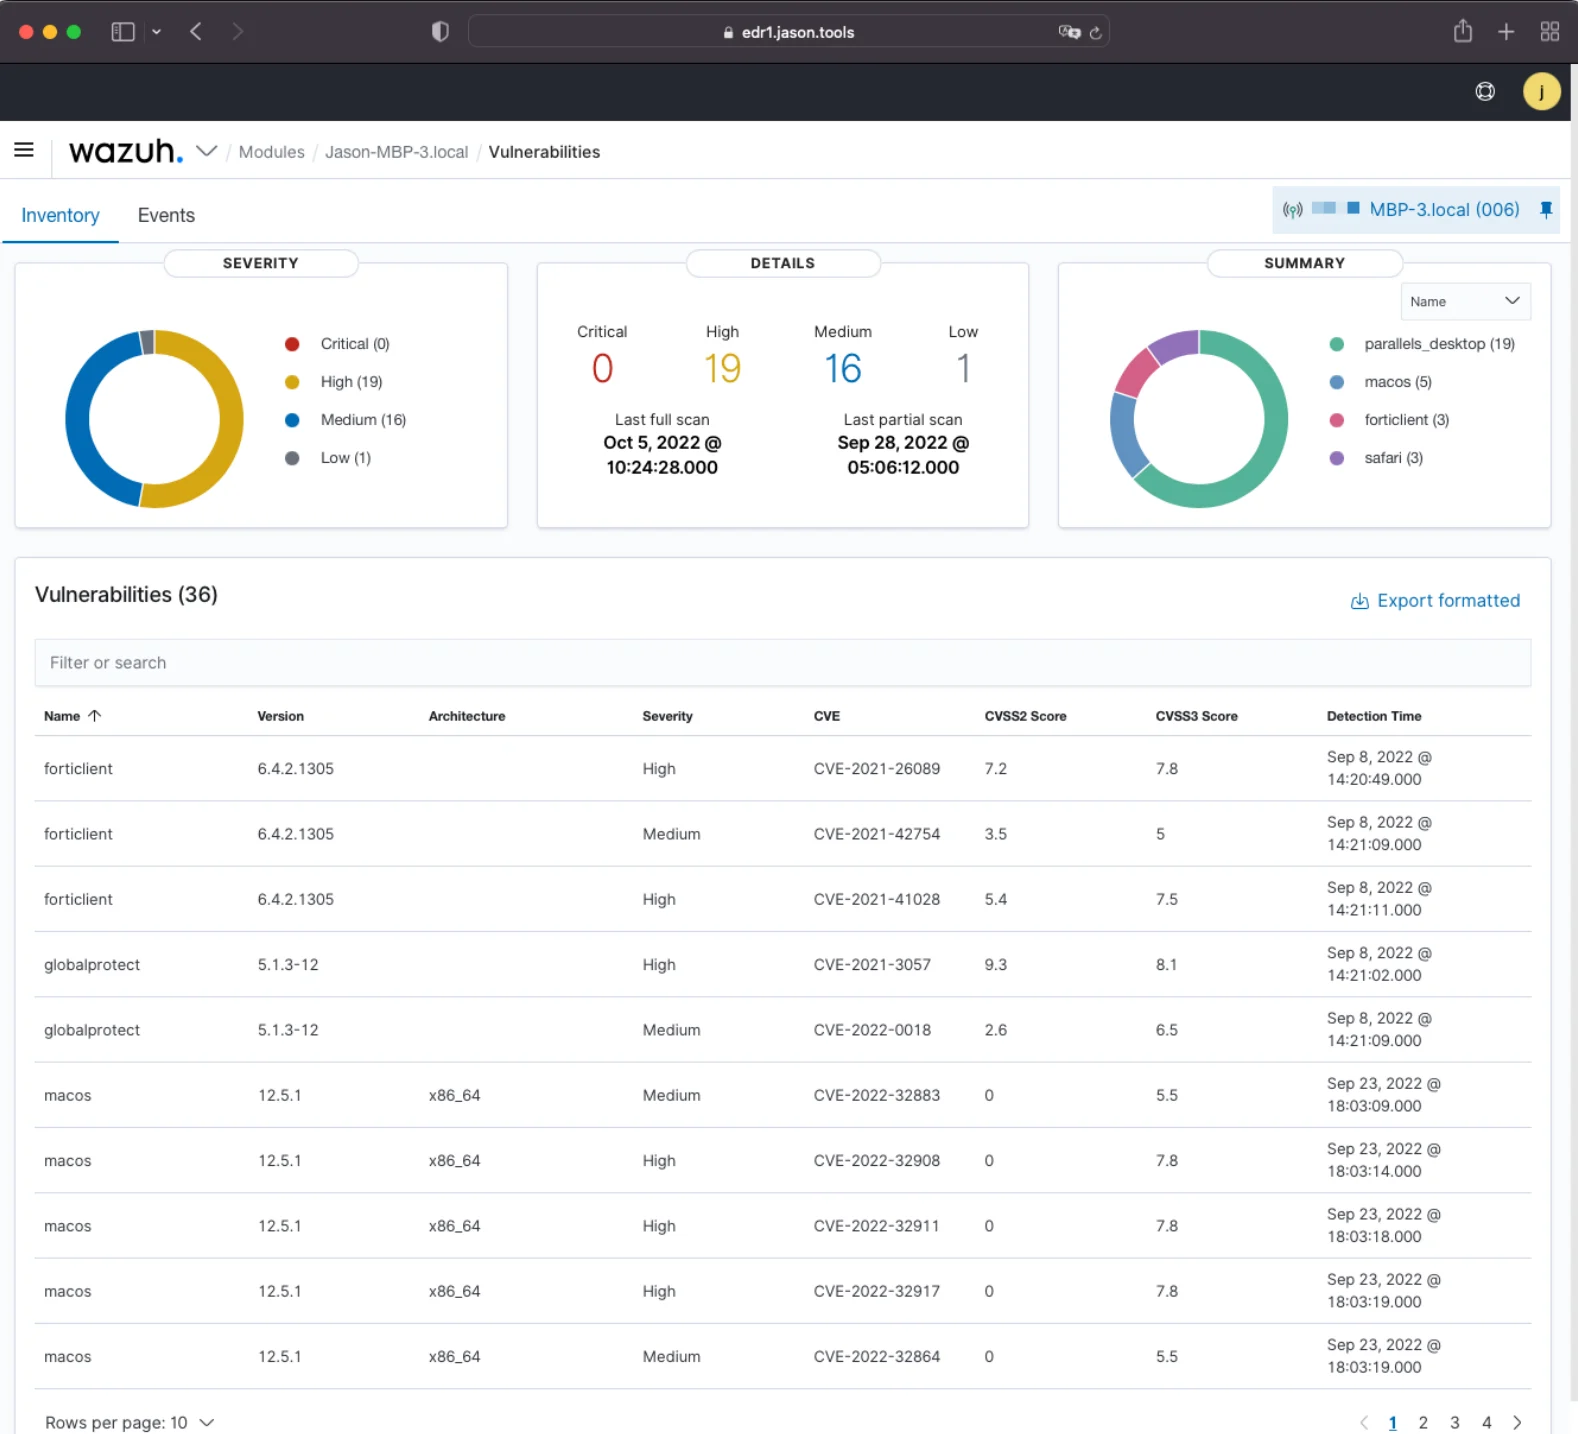This screenshot has width=1578, height=1434.
Task: Click the CVE-2021-26089 cell
Action: (x=877, y=769)
